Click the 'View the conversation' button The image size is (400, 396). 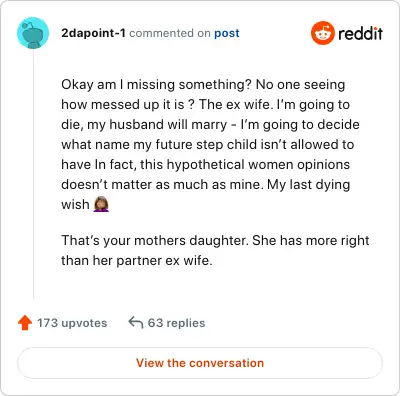click(200, 363)
